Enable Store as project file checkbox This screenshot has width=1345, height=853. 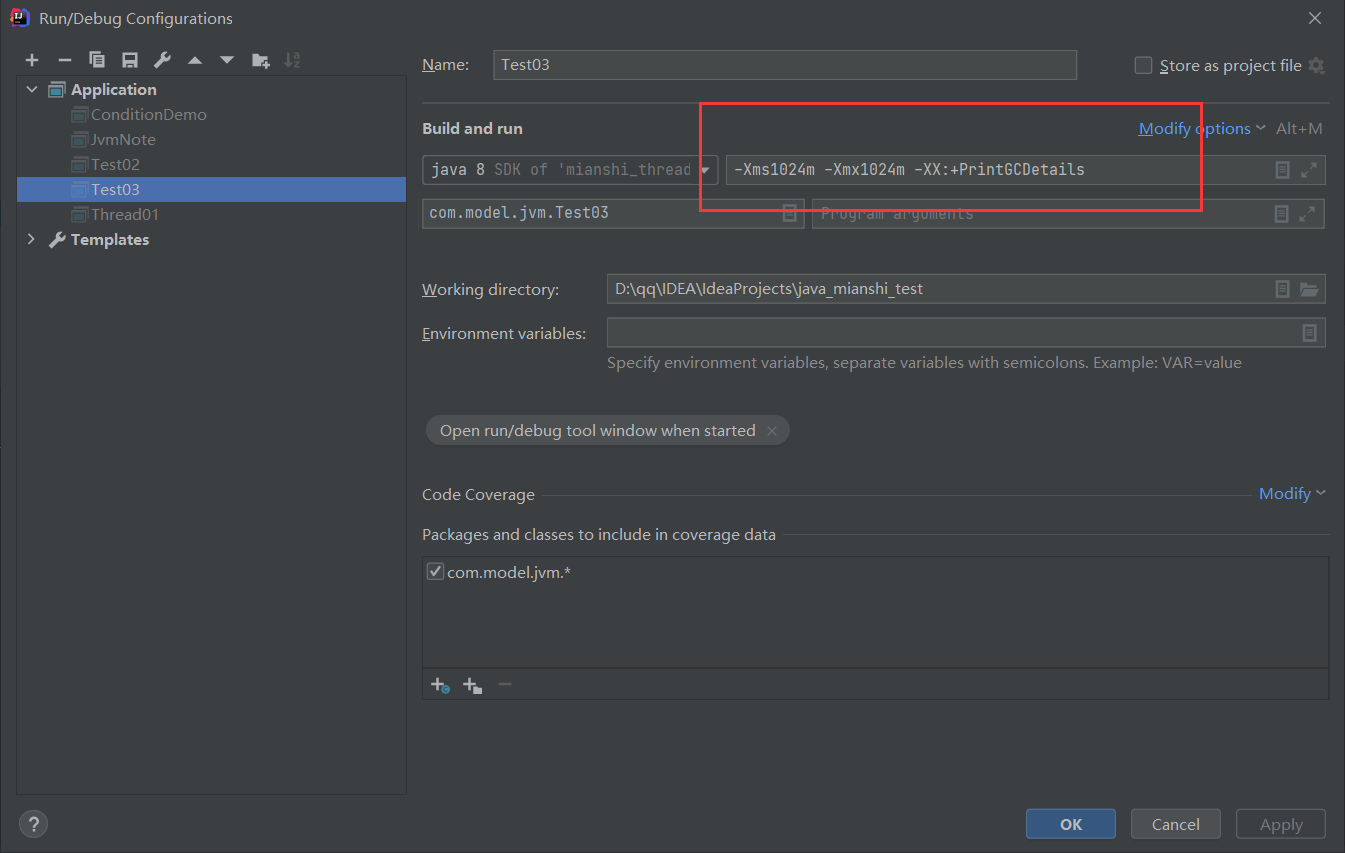[1143, 66]
